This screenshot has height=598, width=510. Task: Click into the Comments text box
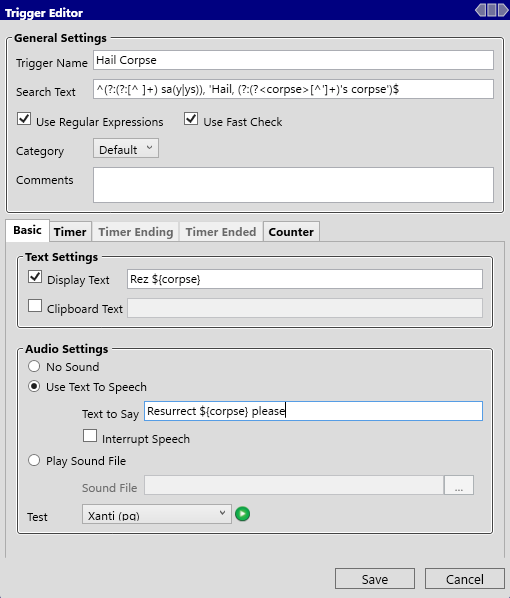(293, 185)
